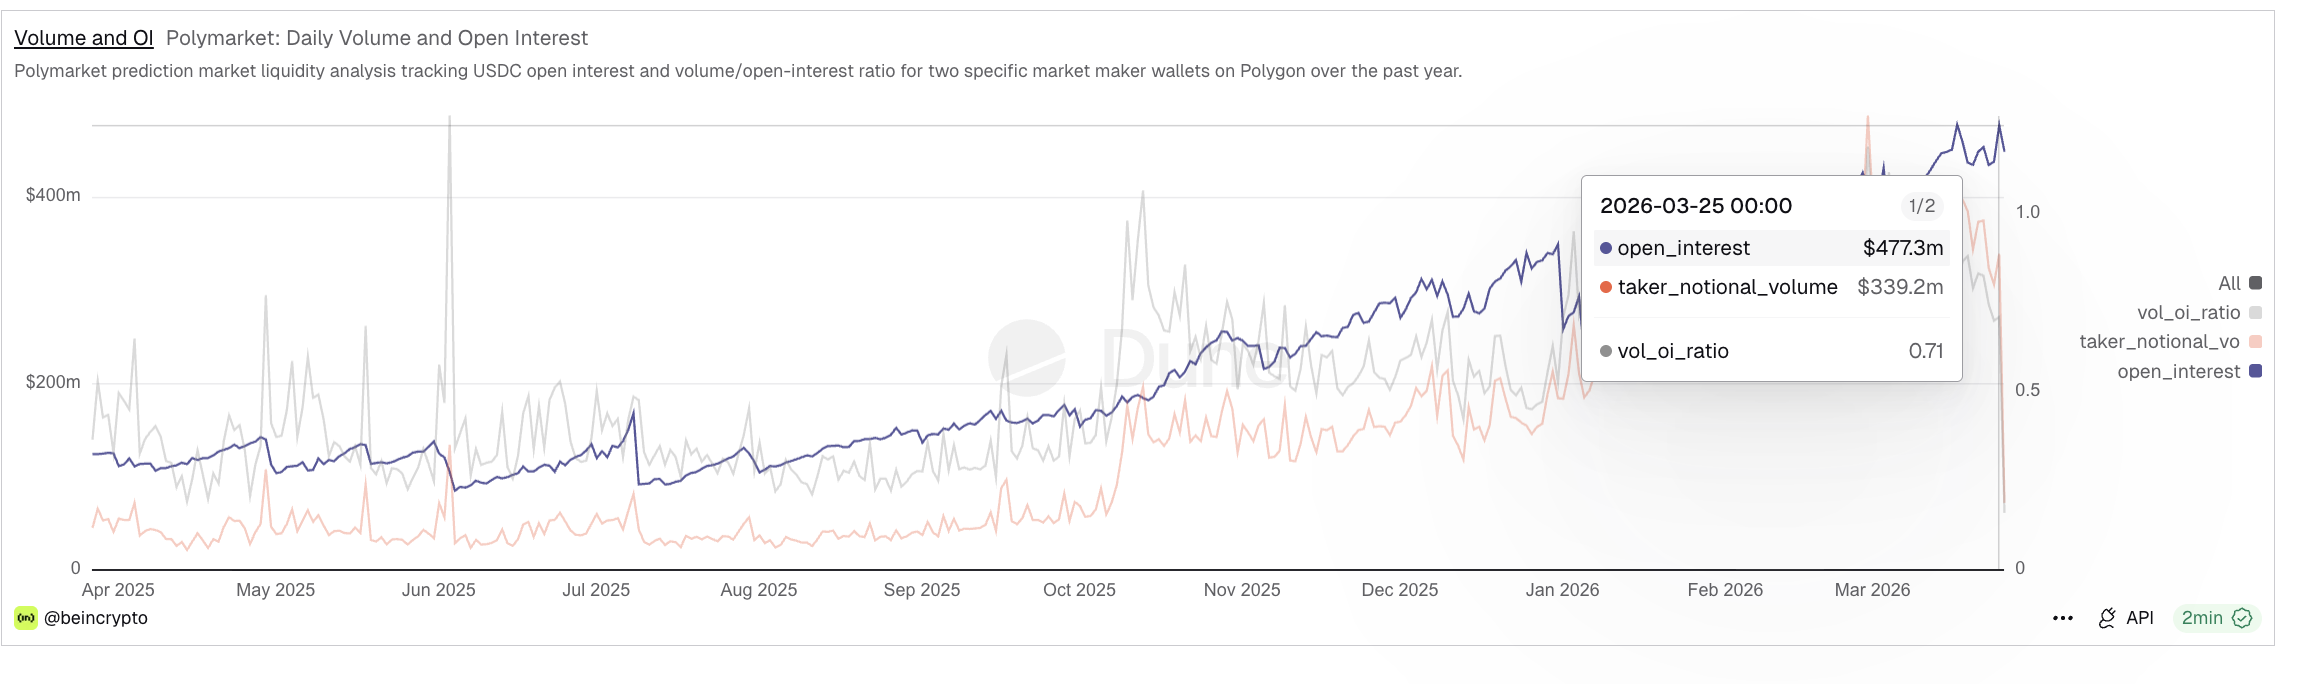Viewport: 2306px width, 684px height.
Task: Click the Mar 2026 axis label
Action: point(1870,590)
